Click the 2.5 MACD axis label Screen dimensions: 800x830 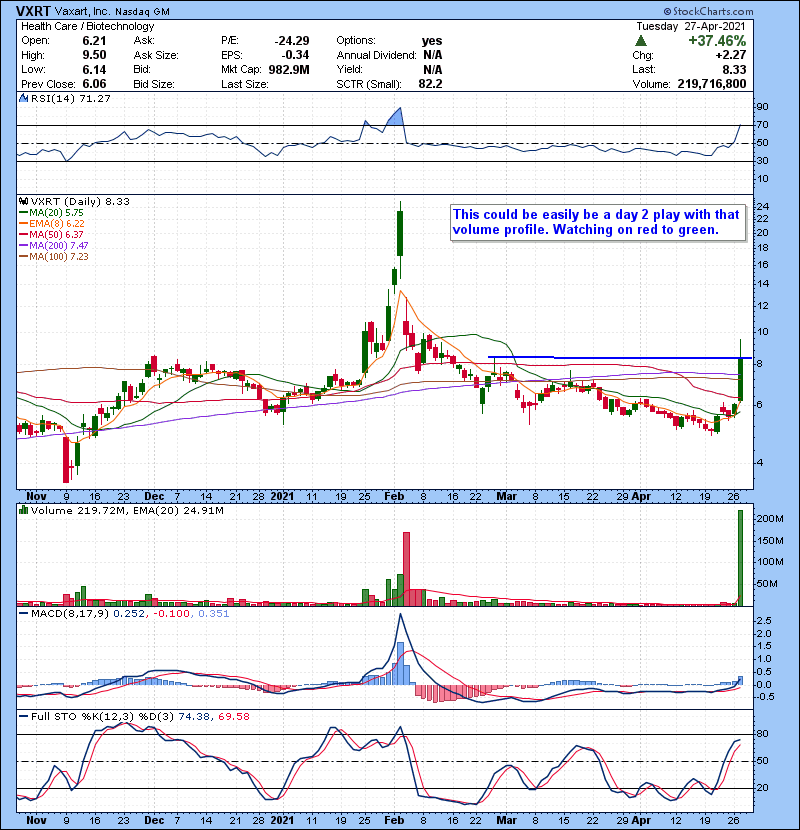point(763,620)
